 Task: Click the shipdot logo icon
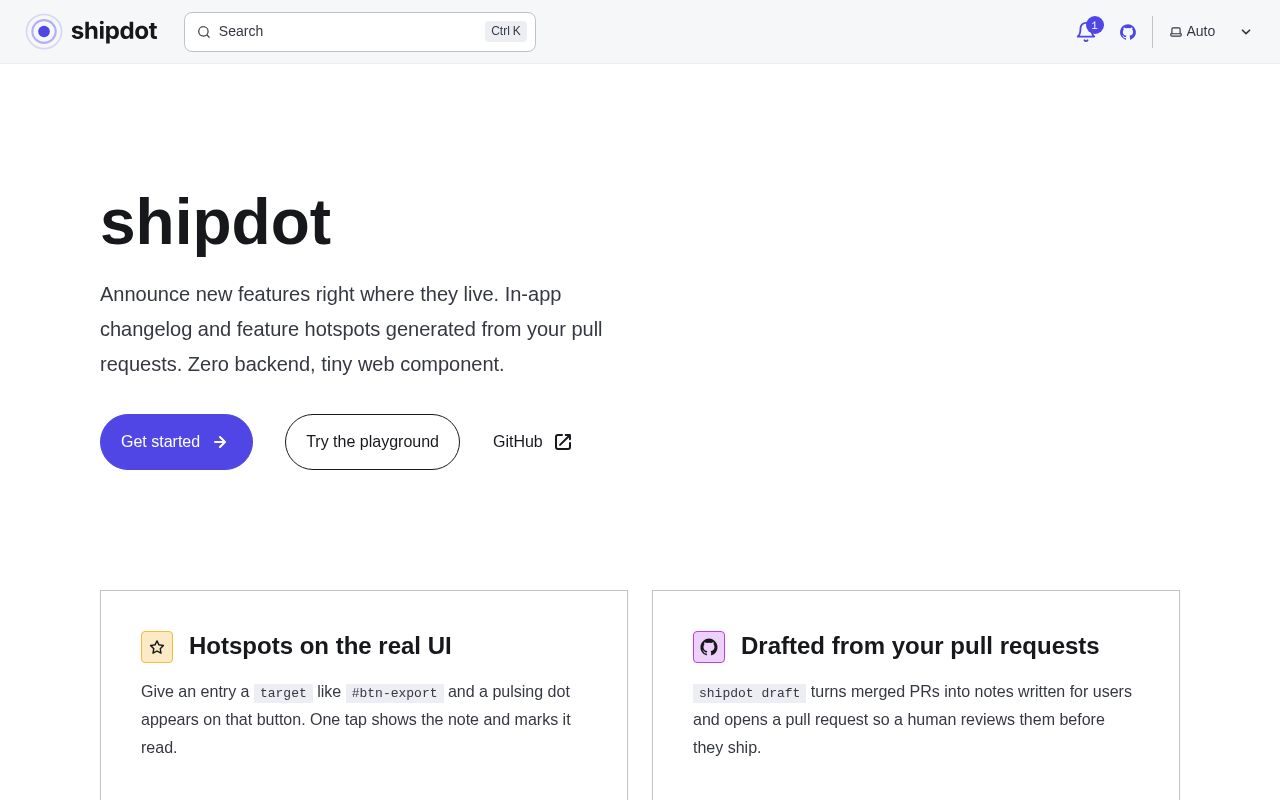[44, 32]
